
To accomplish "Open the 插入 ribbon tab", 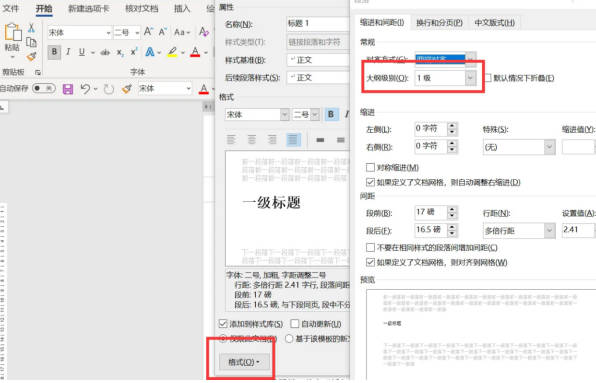I will coord(182,8).
